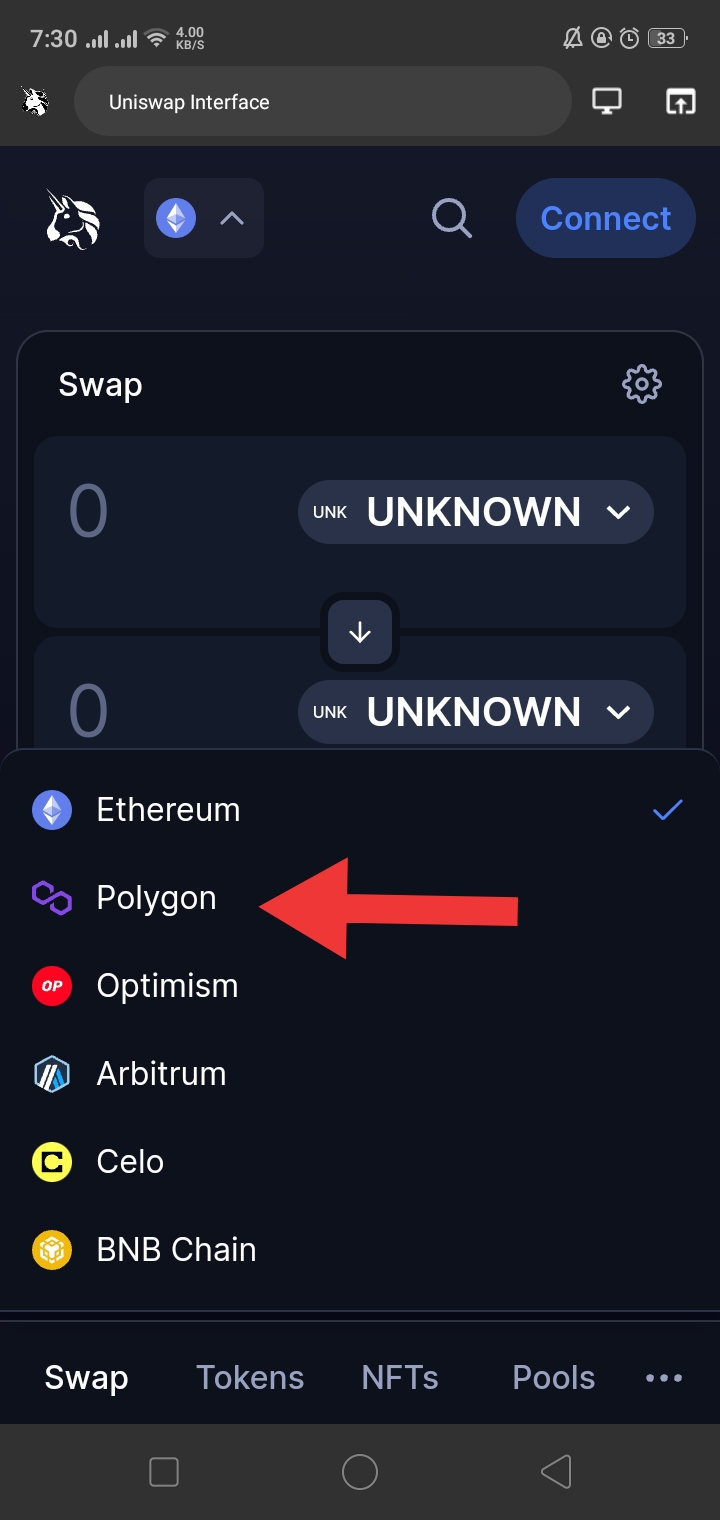Tap the browser open-in-app icon

[x=680, y=101]
